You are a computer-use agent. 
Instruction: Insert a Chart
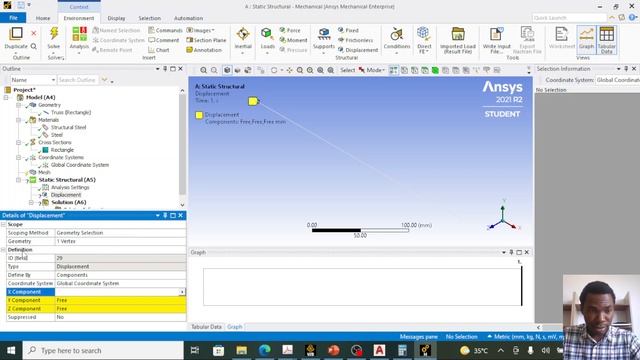coord(159,50)
